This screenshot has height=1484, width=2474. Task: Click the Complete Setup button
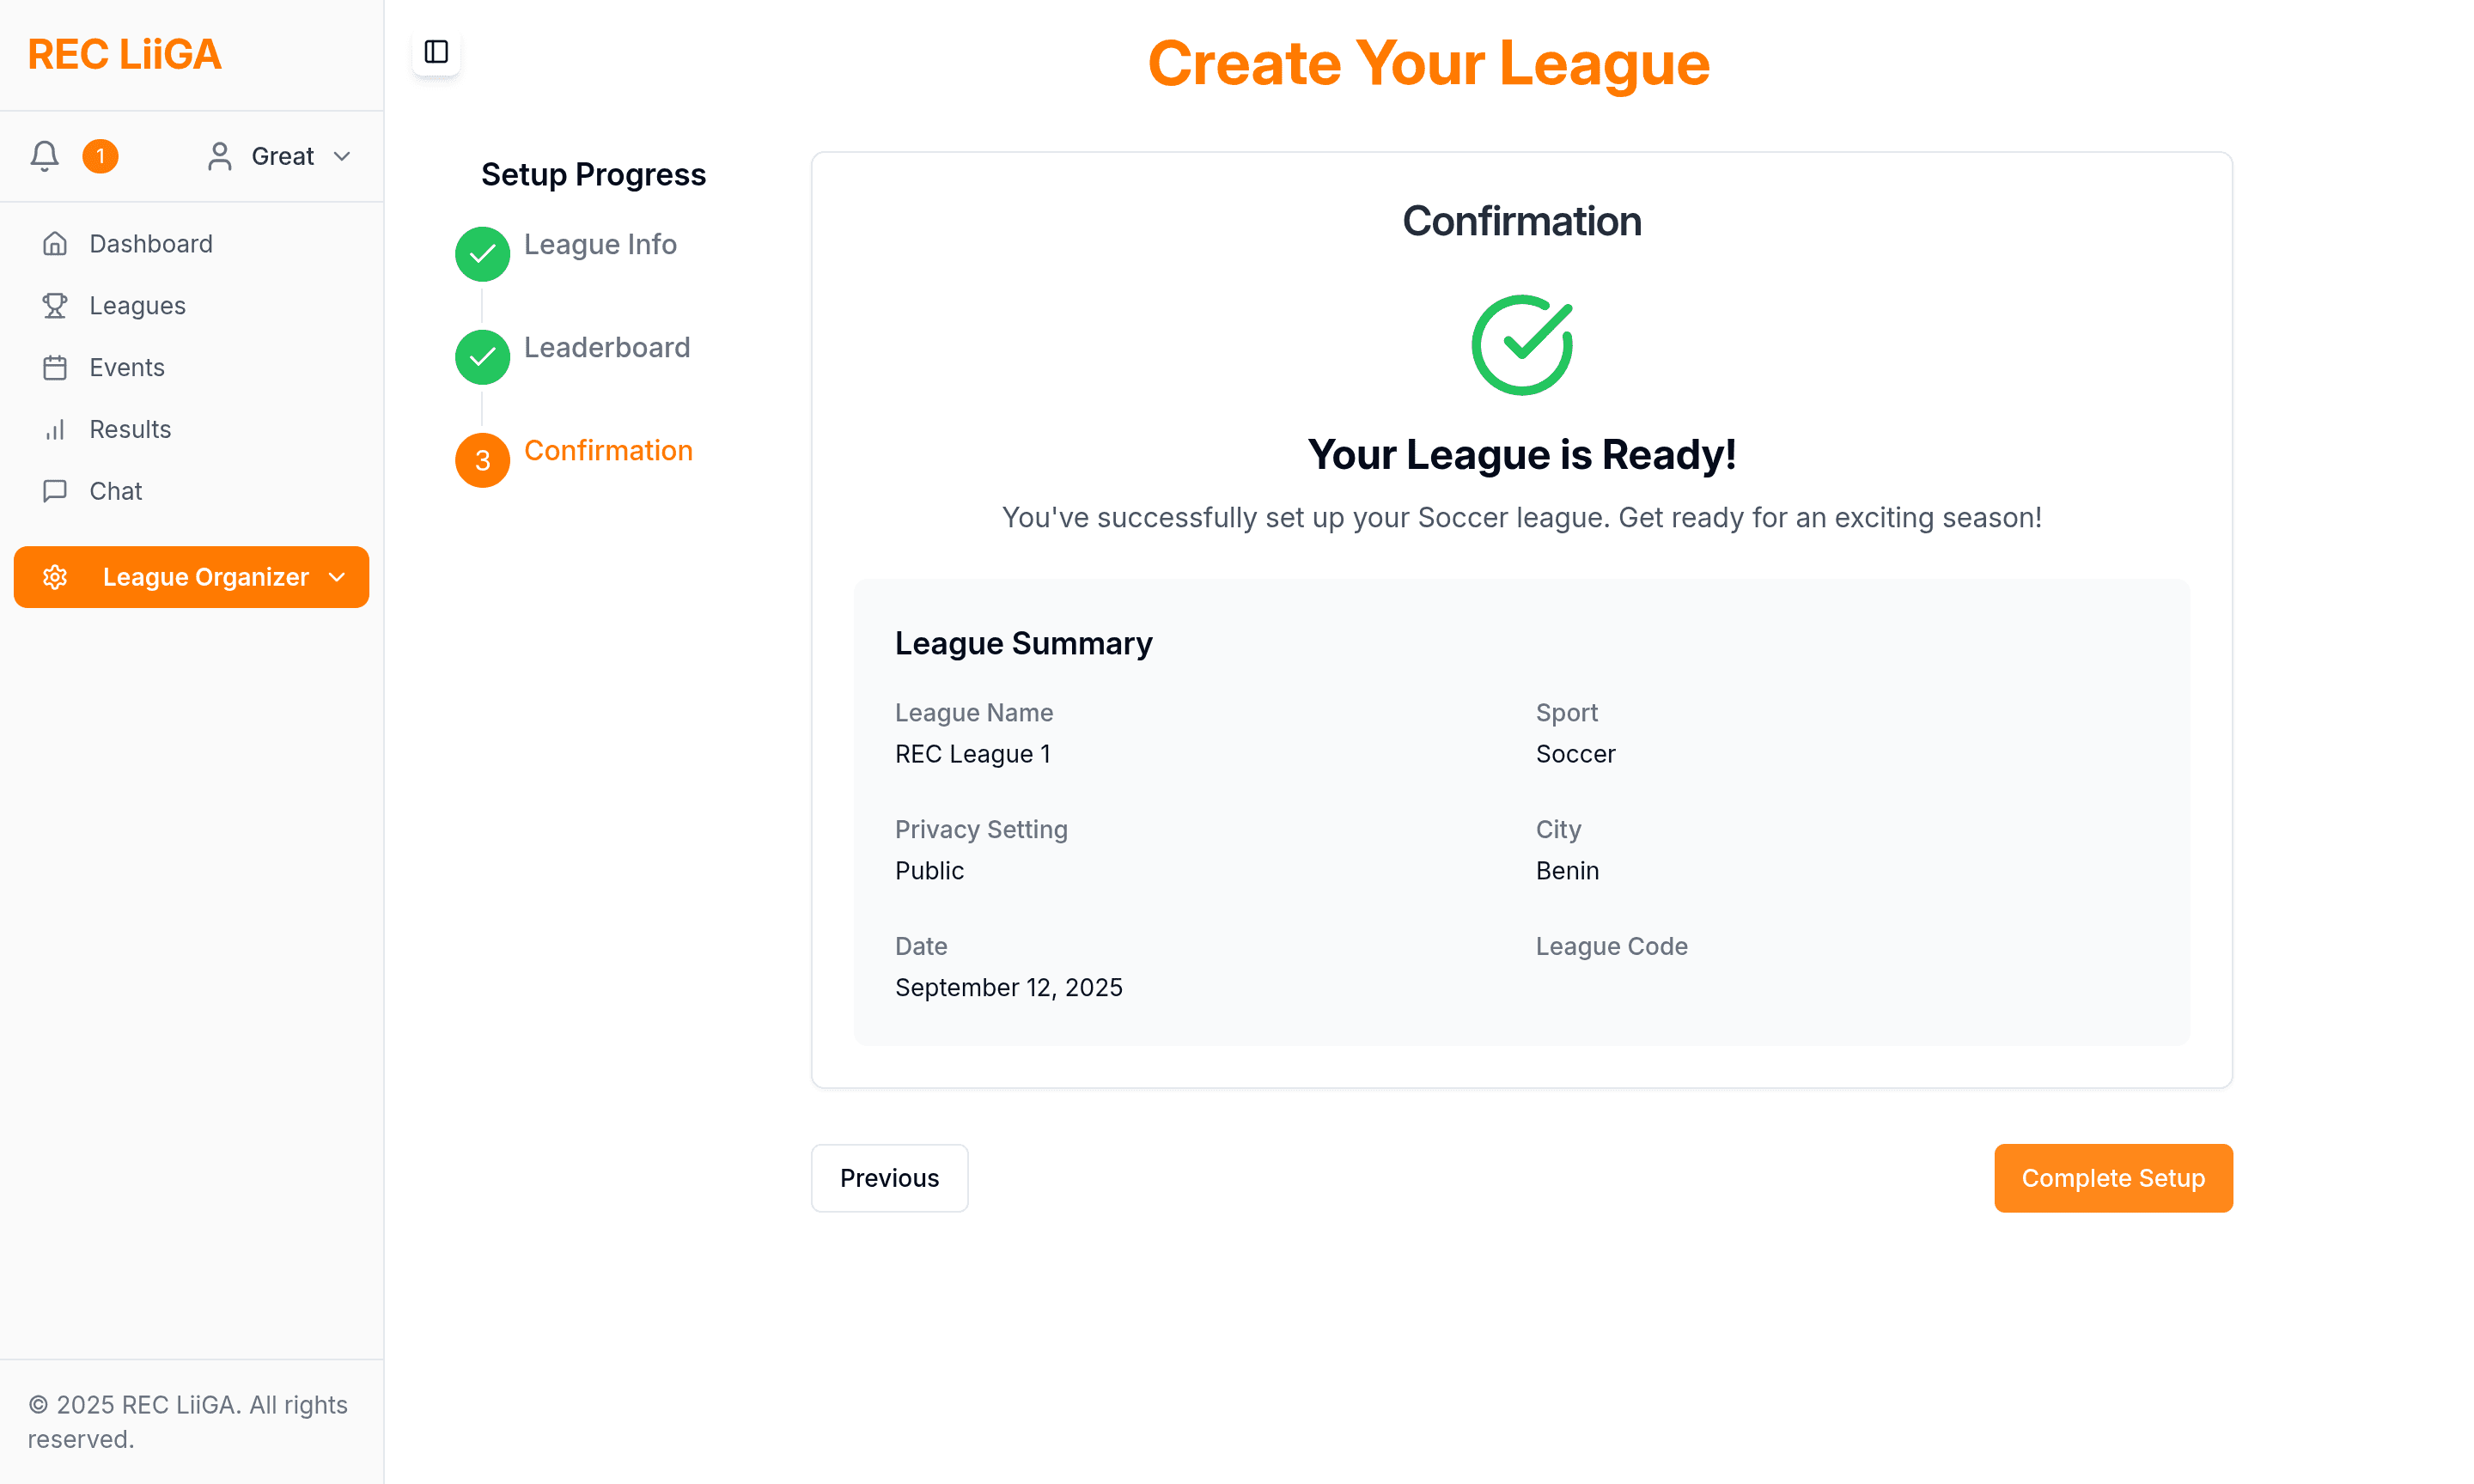pos(2112,1178)
